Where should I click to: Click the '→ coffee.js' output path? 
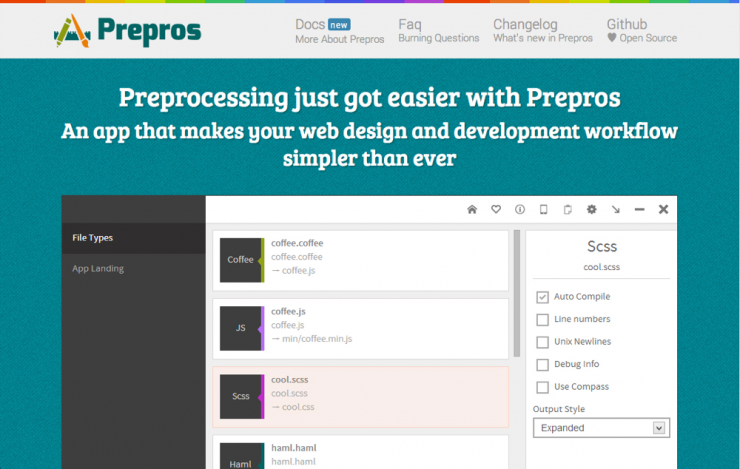pyautogui.click(x=293, y=271)
